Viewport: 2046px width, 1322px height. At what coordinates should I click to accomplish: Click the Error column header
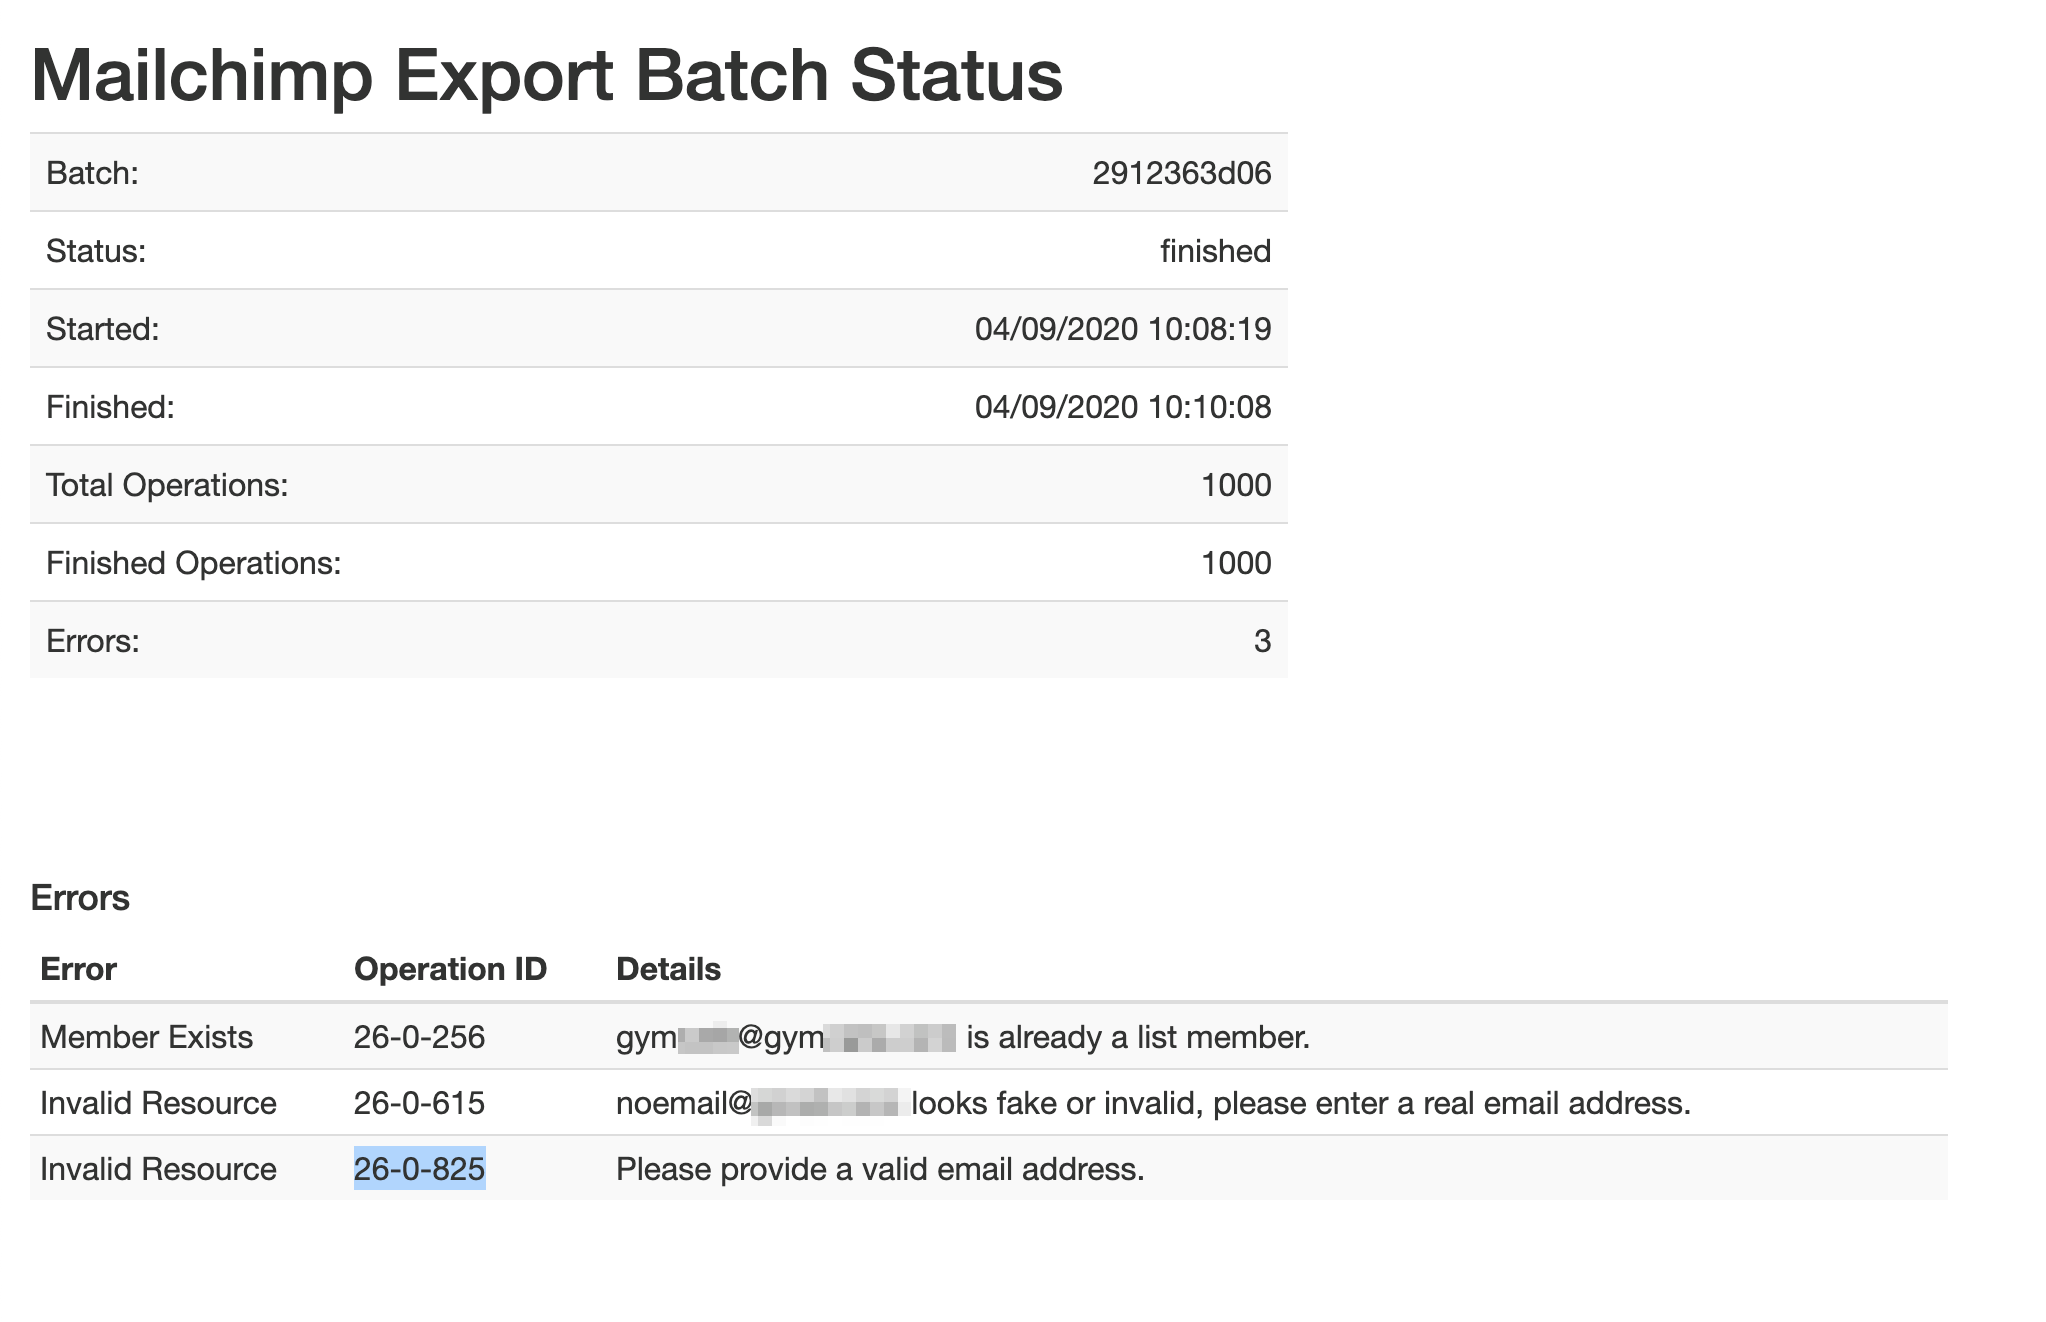(x=78, y=969)
